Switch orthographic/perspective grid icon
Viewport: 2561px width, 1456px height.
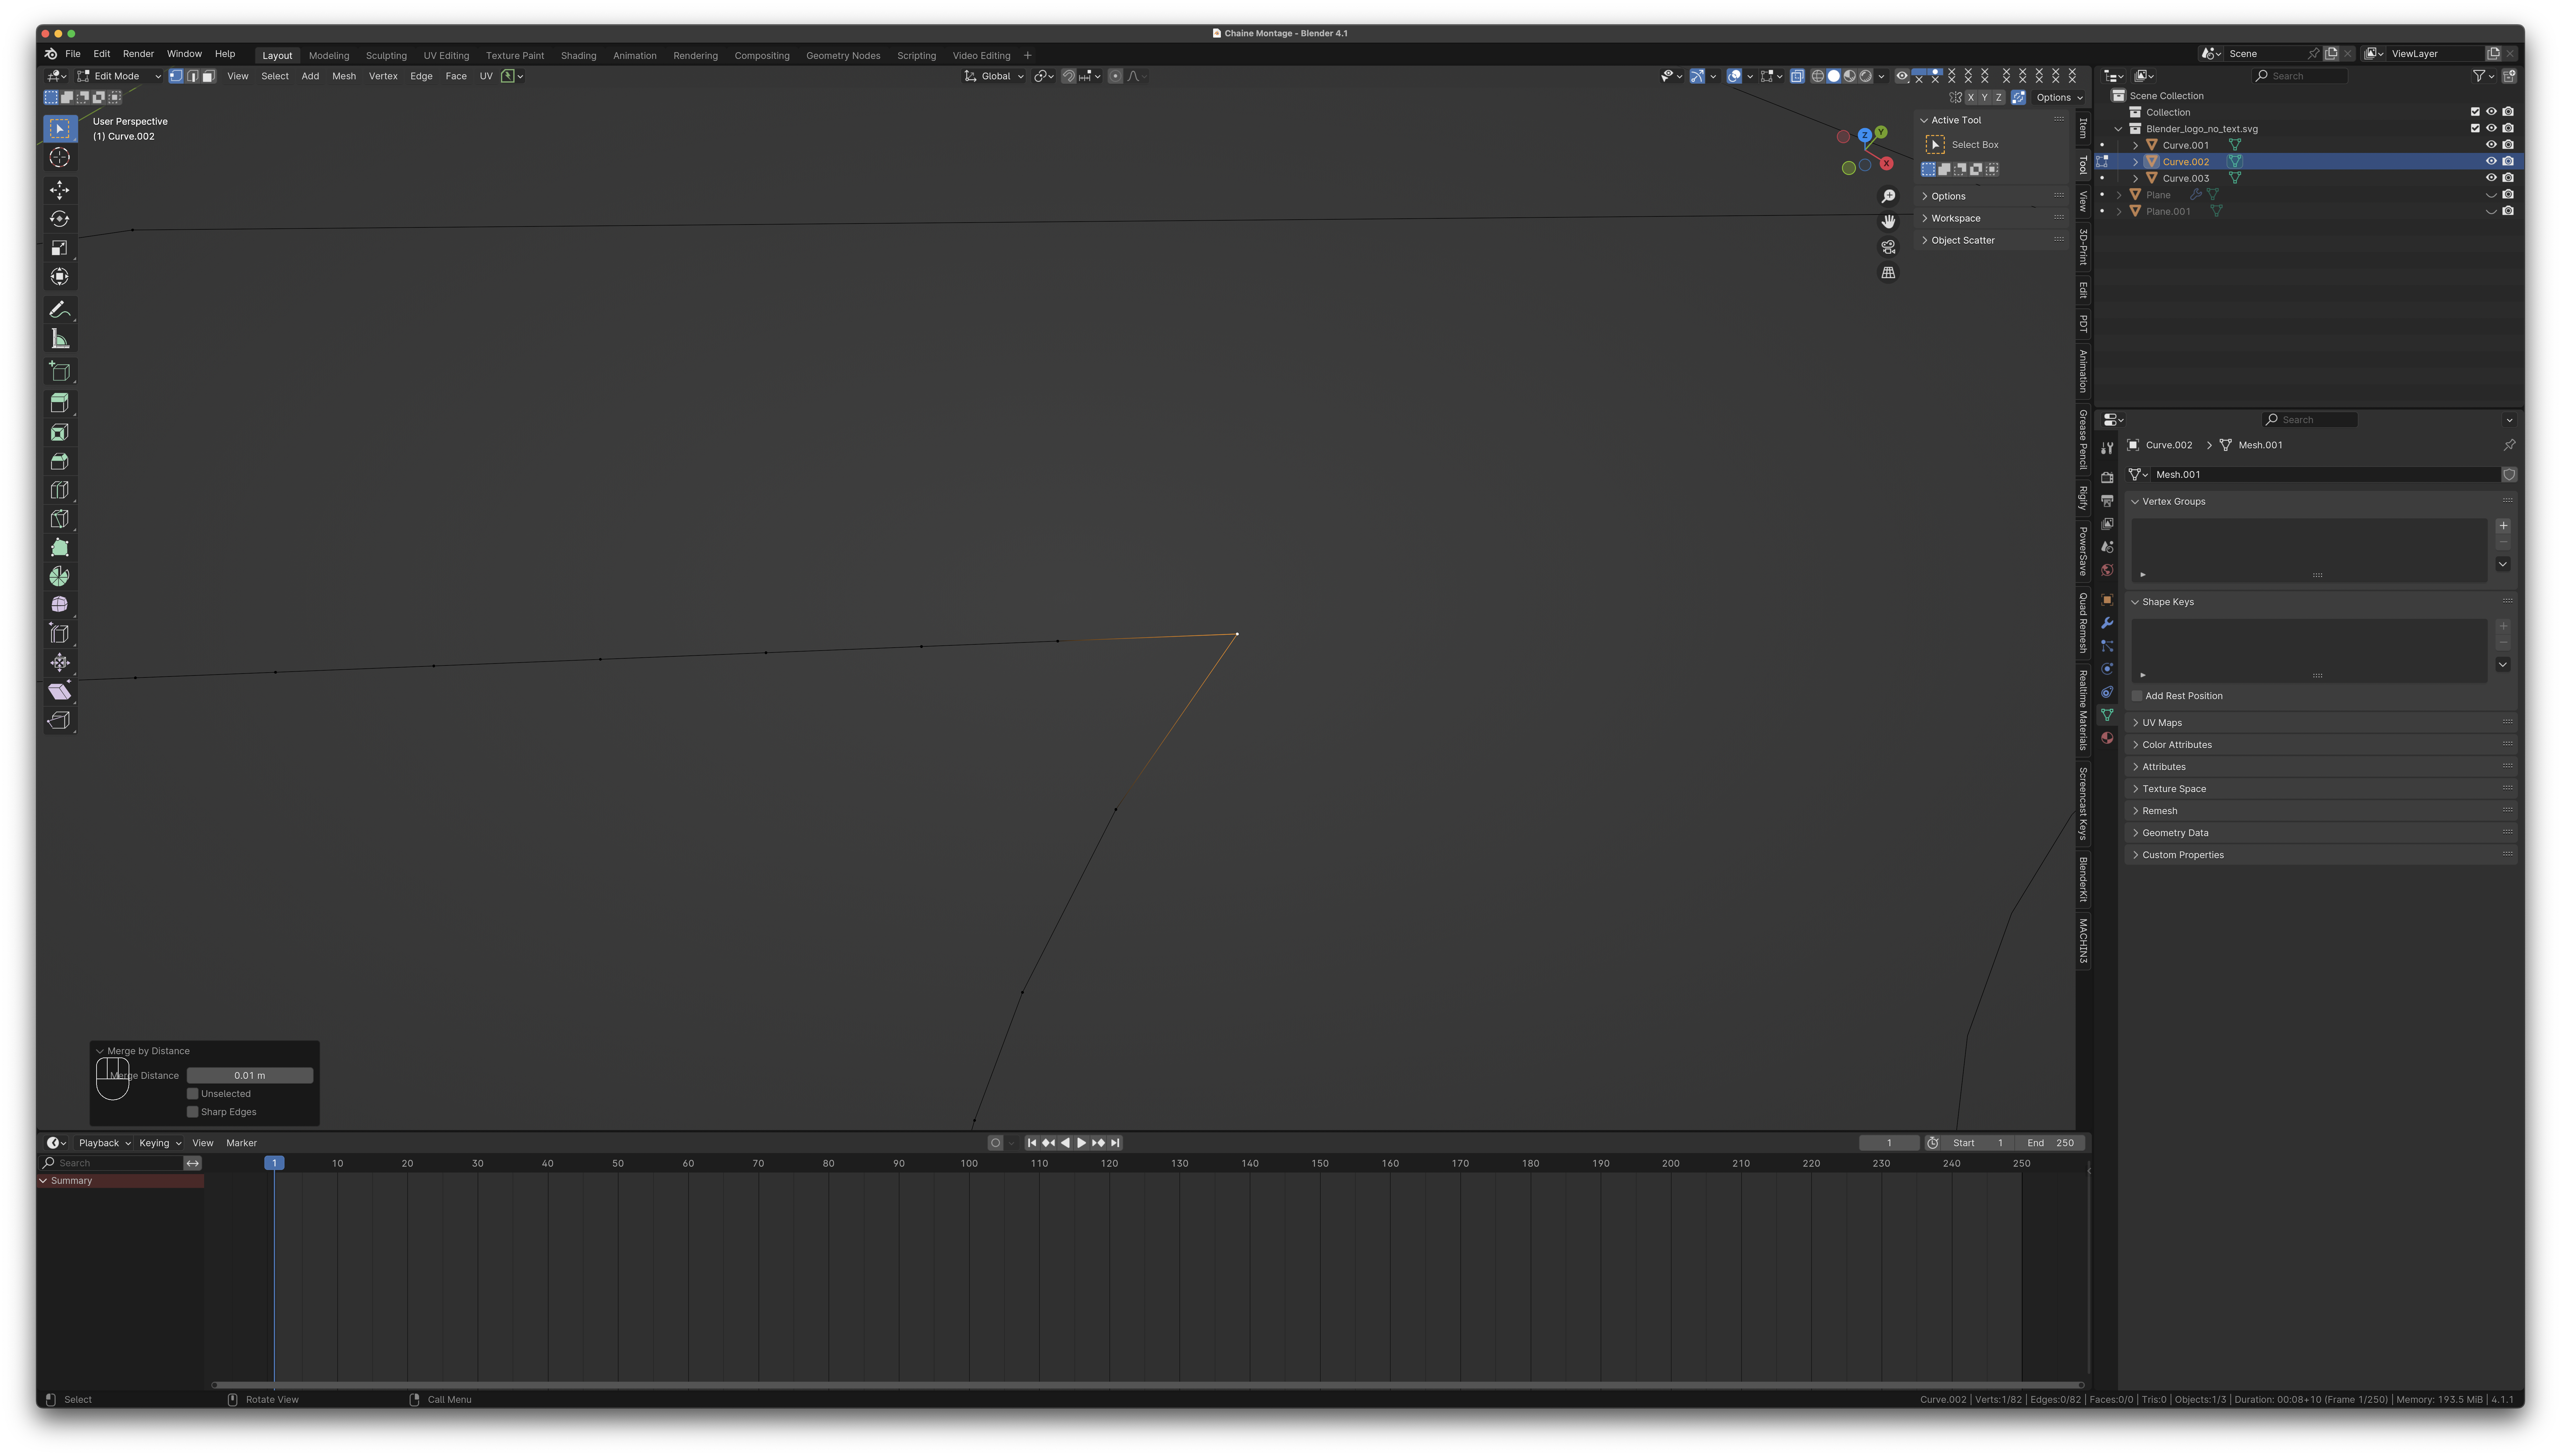(x=1888, y=273)
